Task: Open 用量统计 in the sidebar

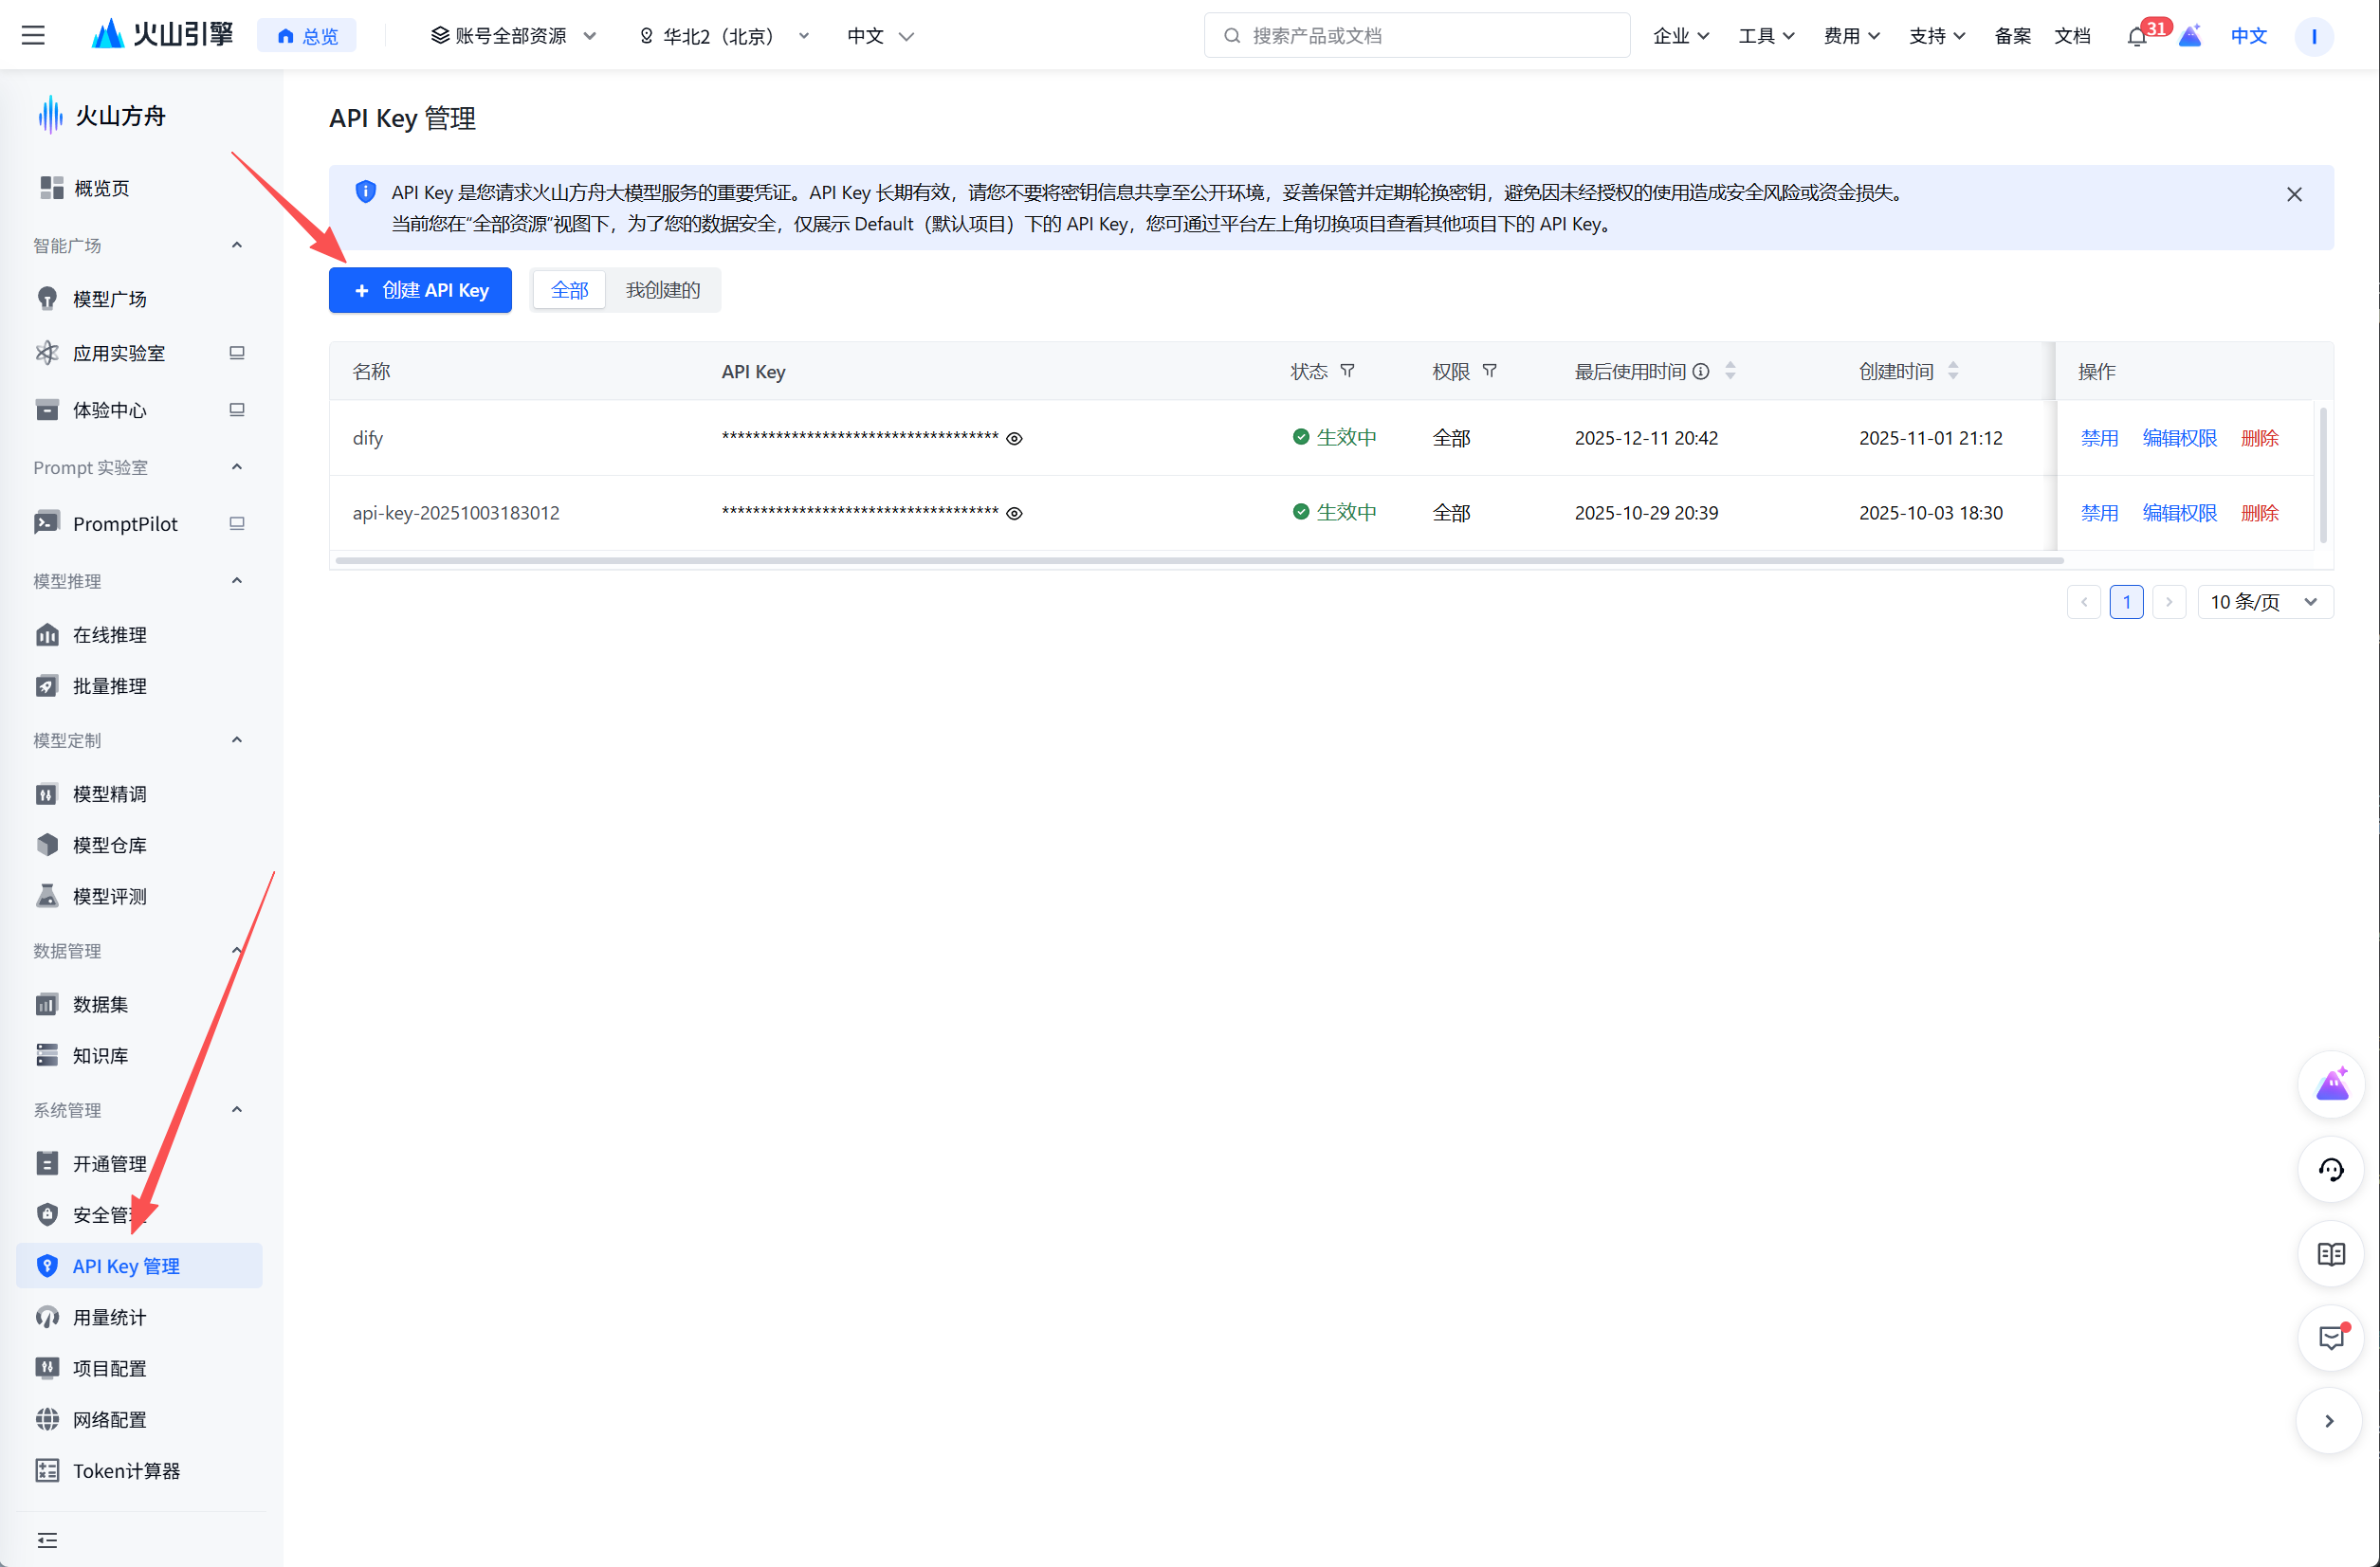Action: pyautogui.click(x=110, y=1317)
